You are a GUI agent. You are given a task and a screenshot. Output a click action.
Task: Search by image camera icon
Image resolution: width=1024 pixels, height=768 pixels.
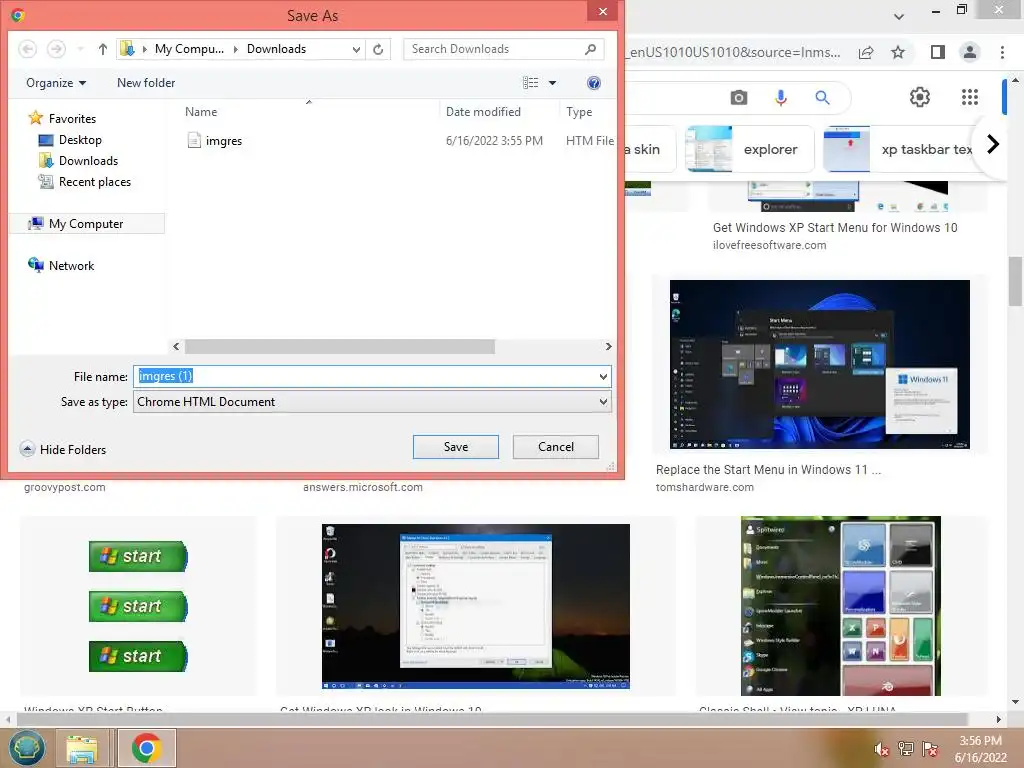click(739, 97)
